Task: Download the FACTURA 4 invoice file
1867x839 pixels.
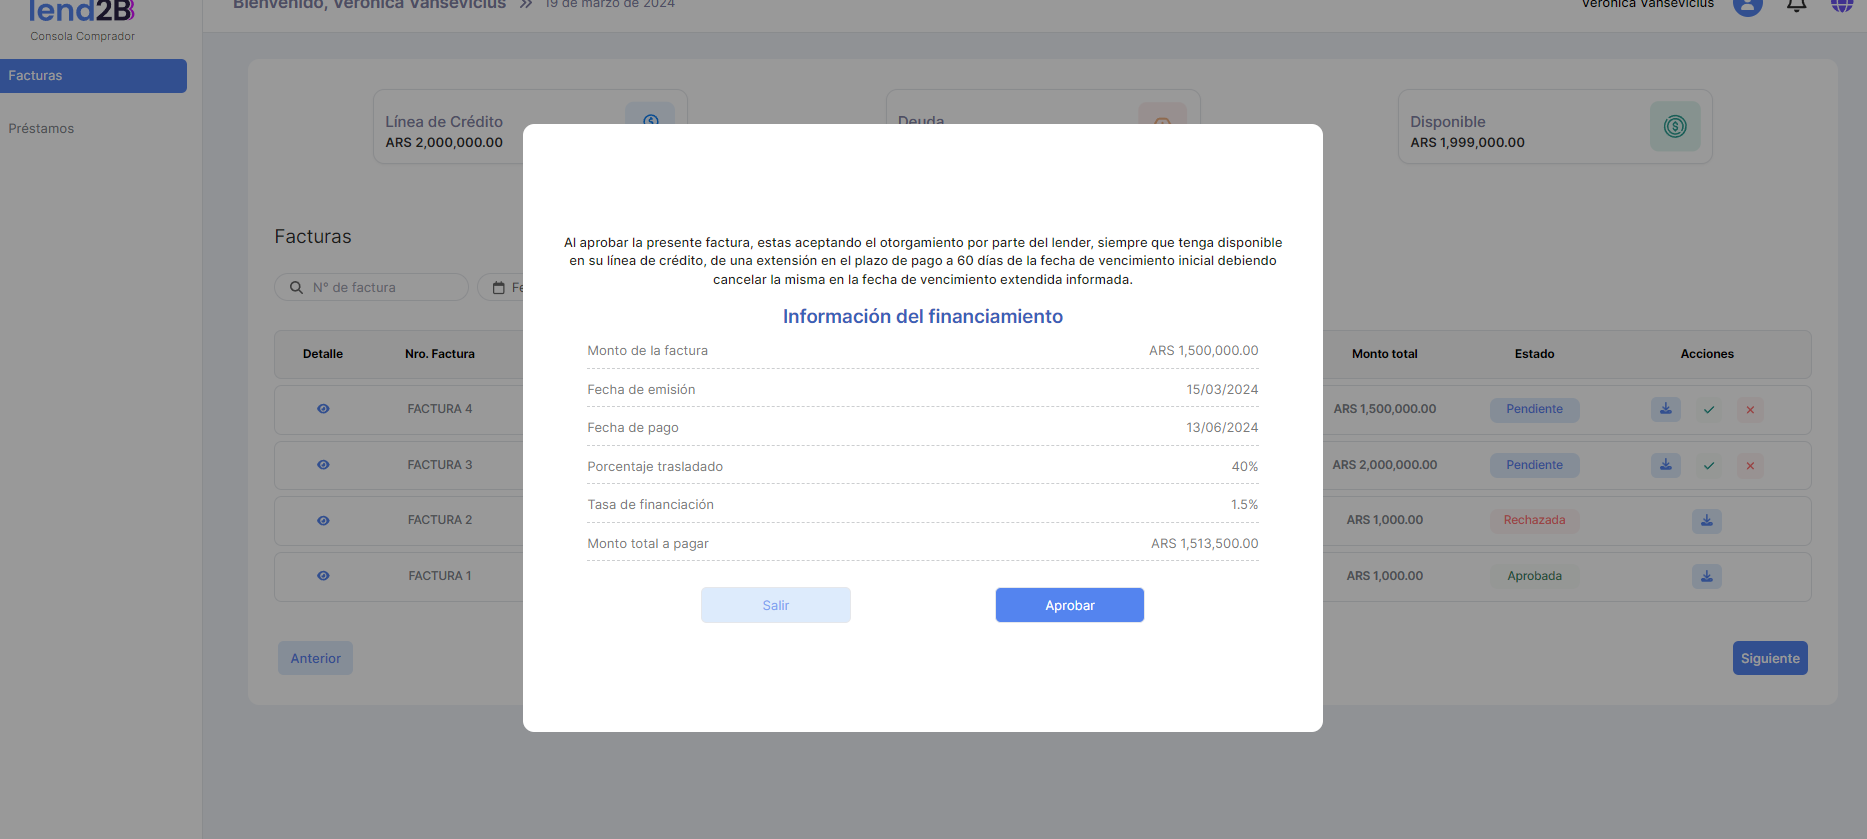Action: click(x=1665, y=409)
